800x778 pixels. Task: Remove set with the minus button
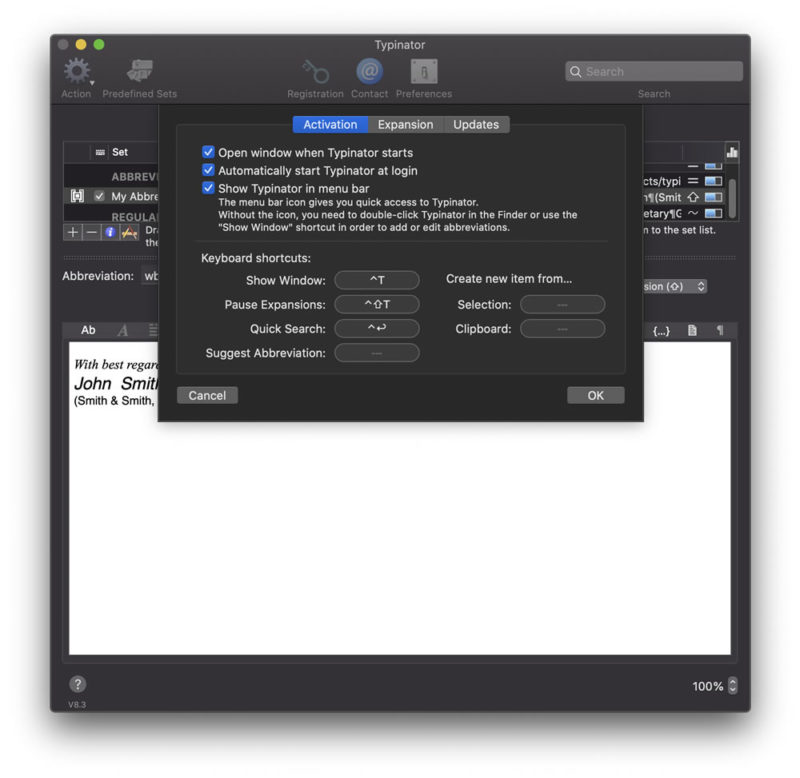coord(92,233)
